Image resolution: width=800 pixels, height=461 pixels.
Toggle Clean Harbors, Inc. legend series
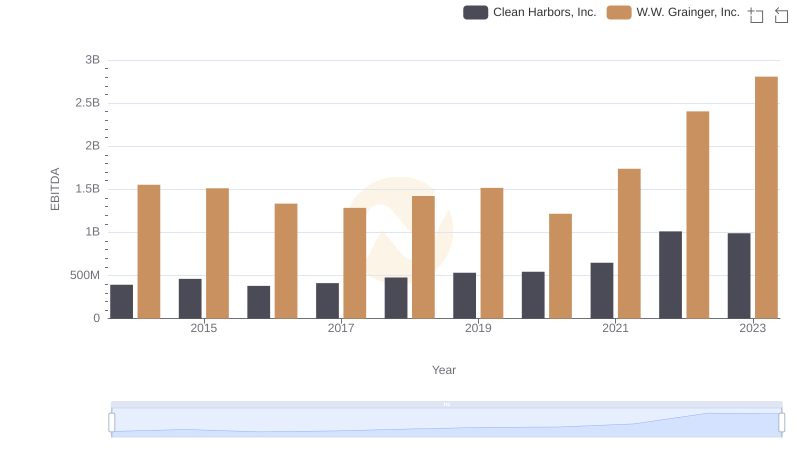(x=530, y=12)
